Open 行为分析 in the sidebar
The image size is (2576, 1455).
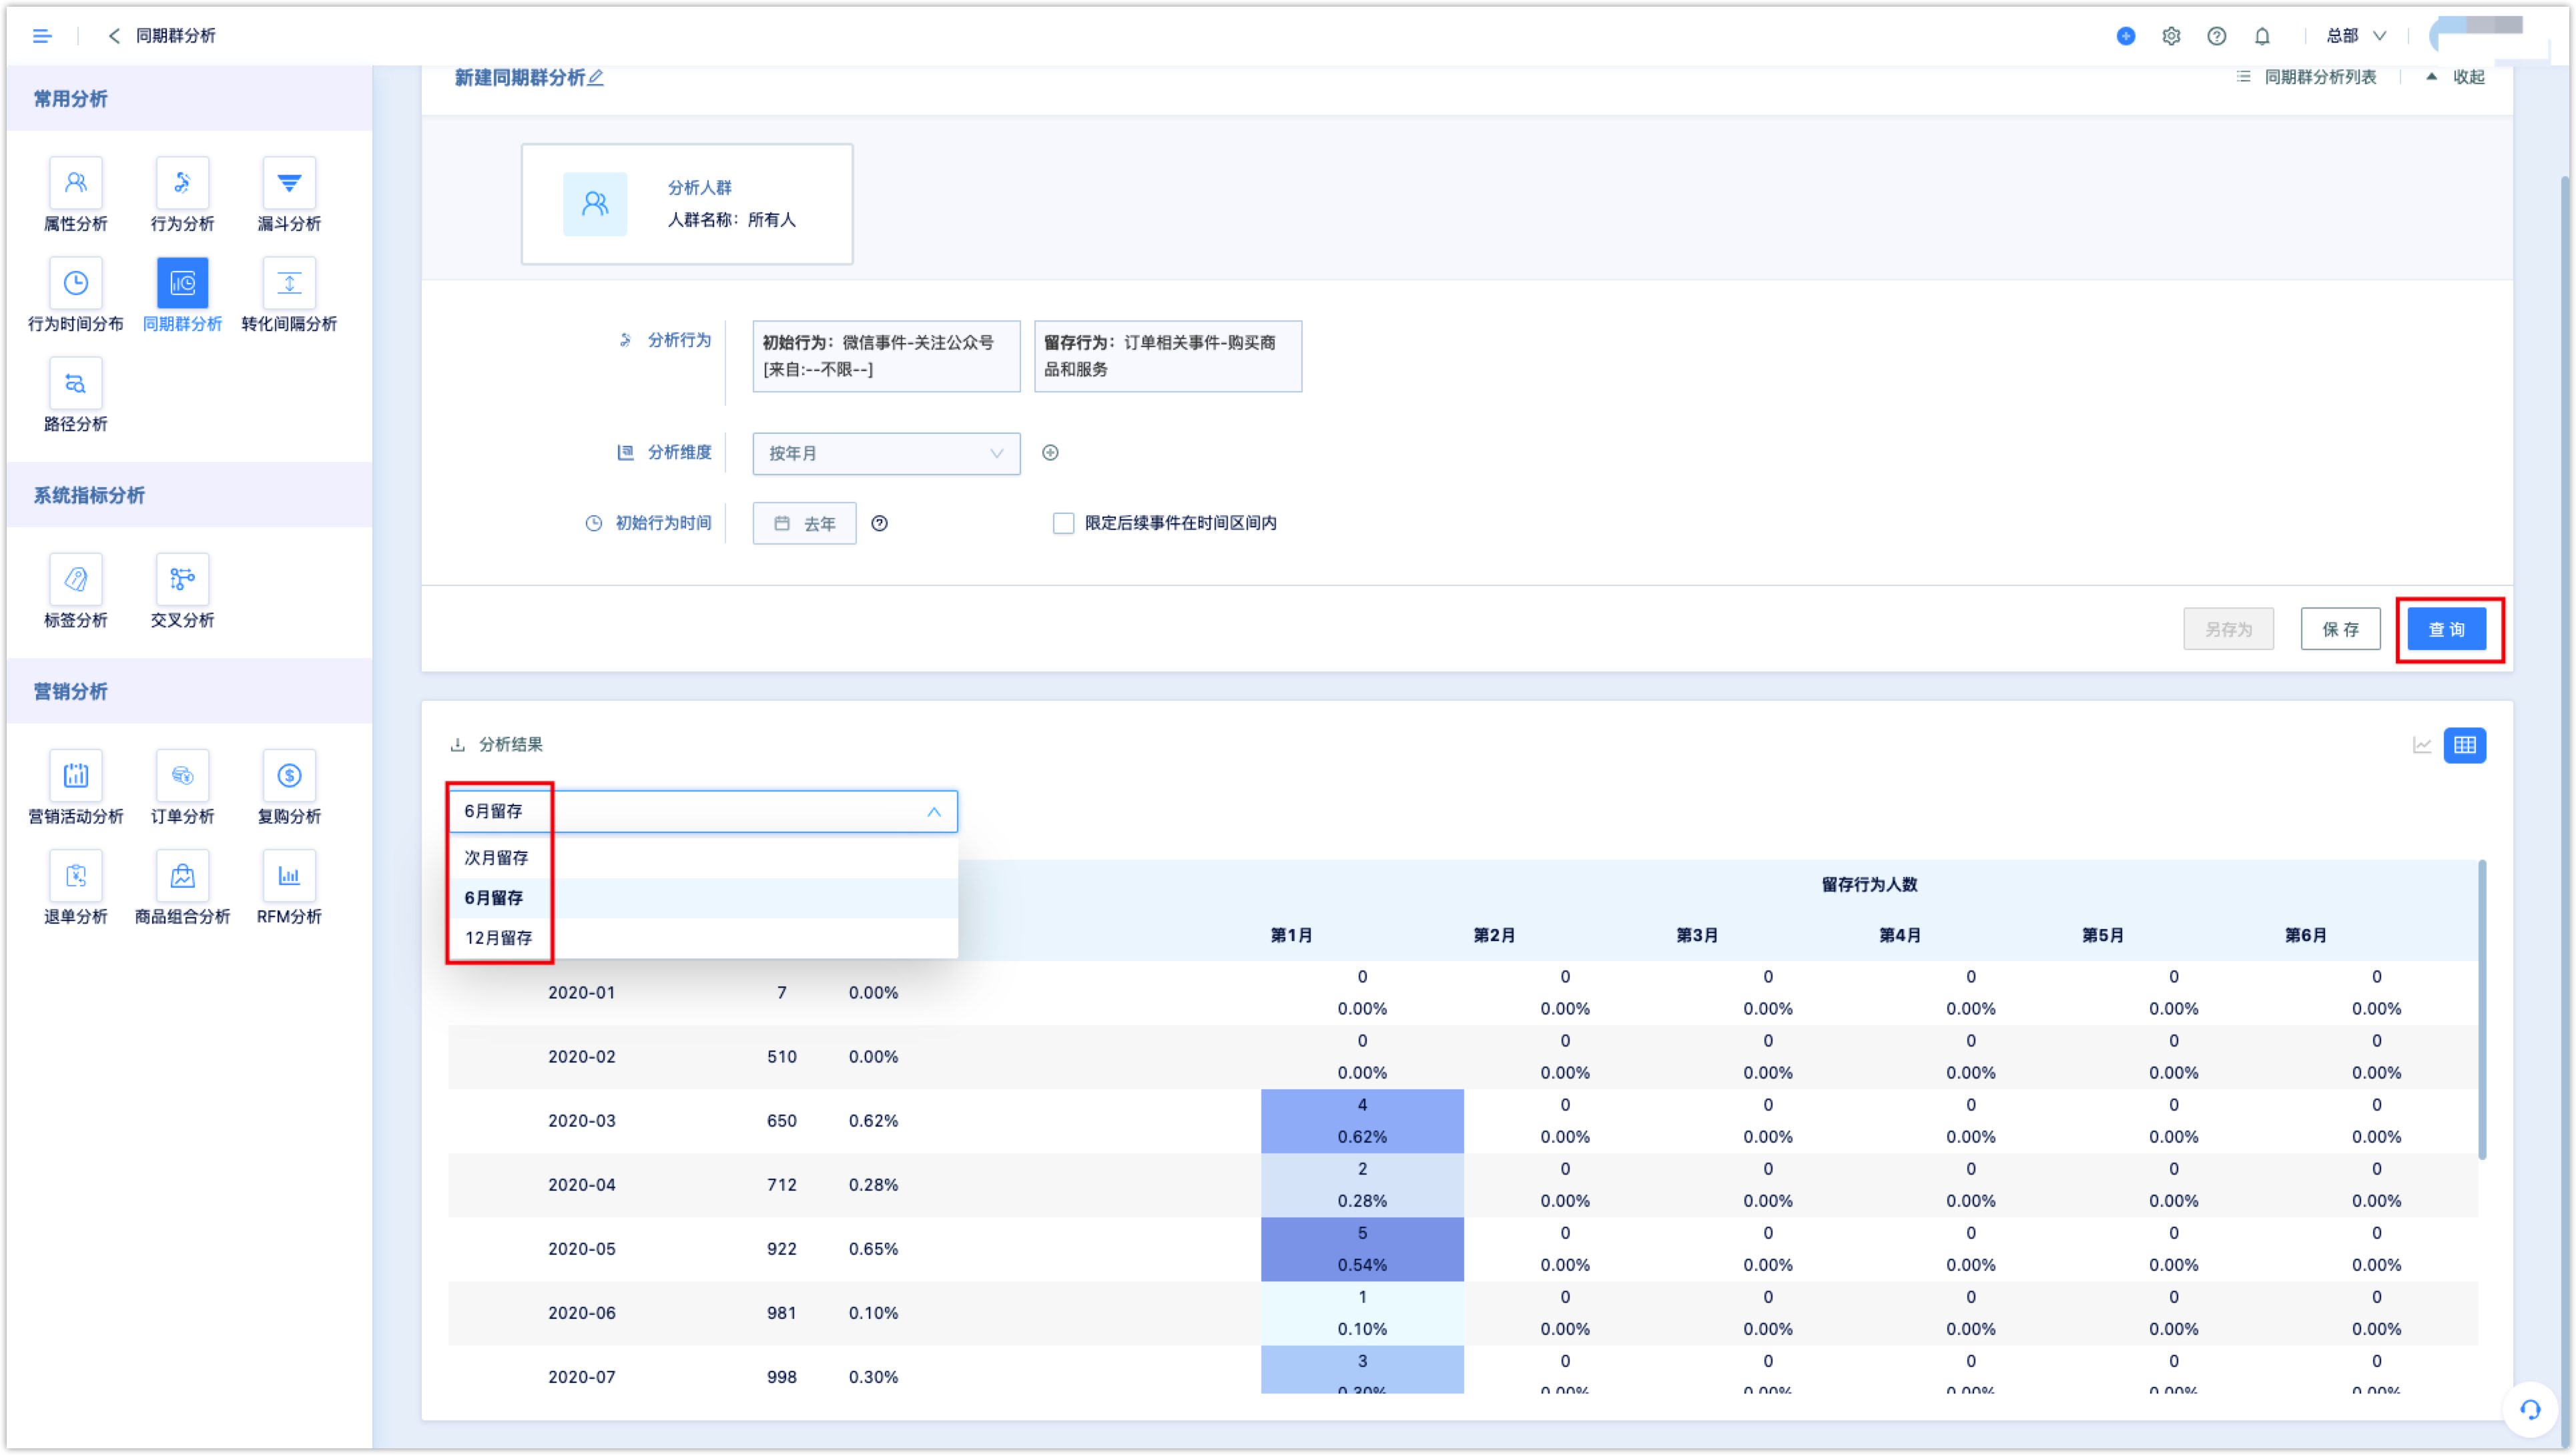point(182,195)
